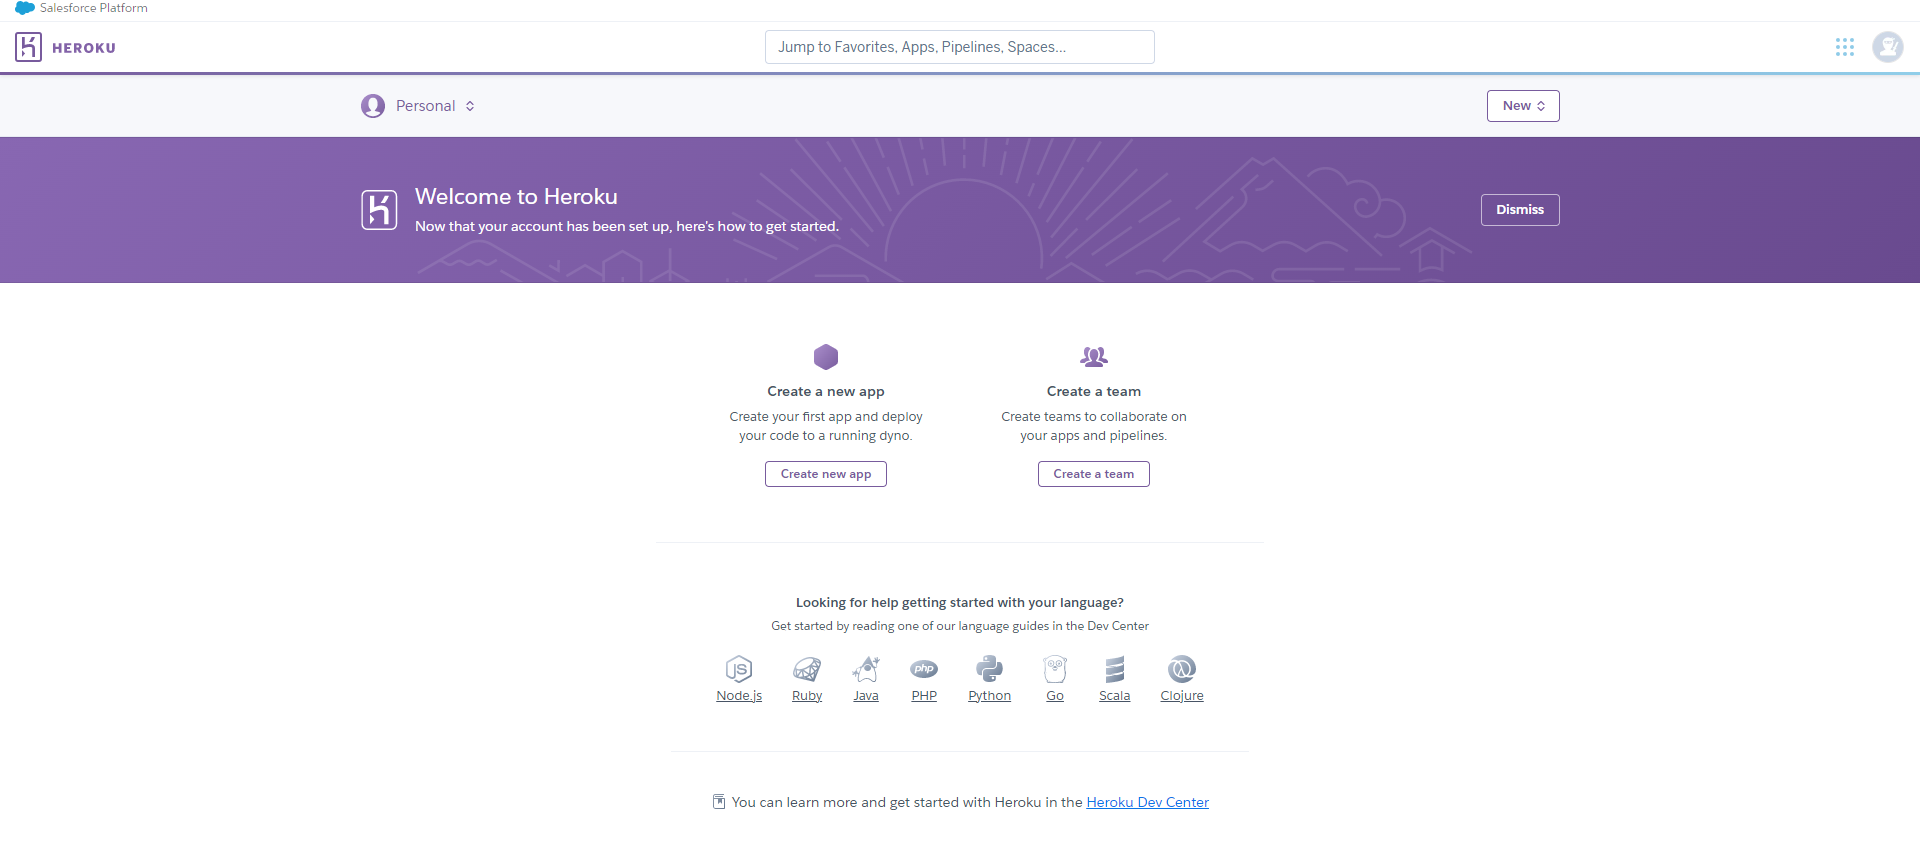The height and width of the screenshot is (859, 1920).
Task: Click the 'Create a team' heading
Action: pos(1094,392)
